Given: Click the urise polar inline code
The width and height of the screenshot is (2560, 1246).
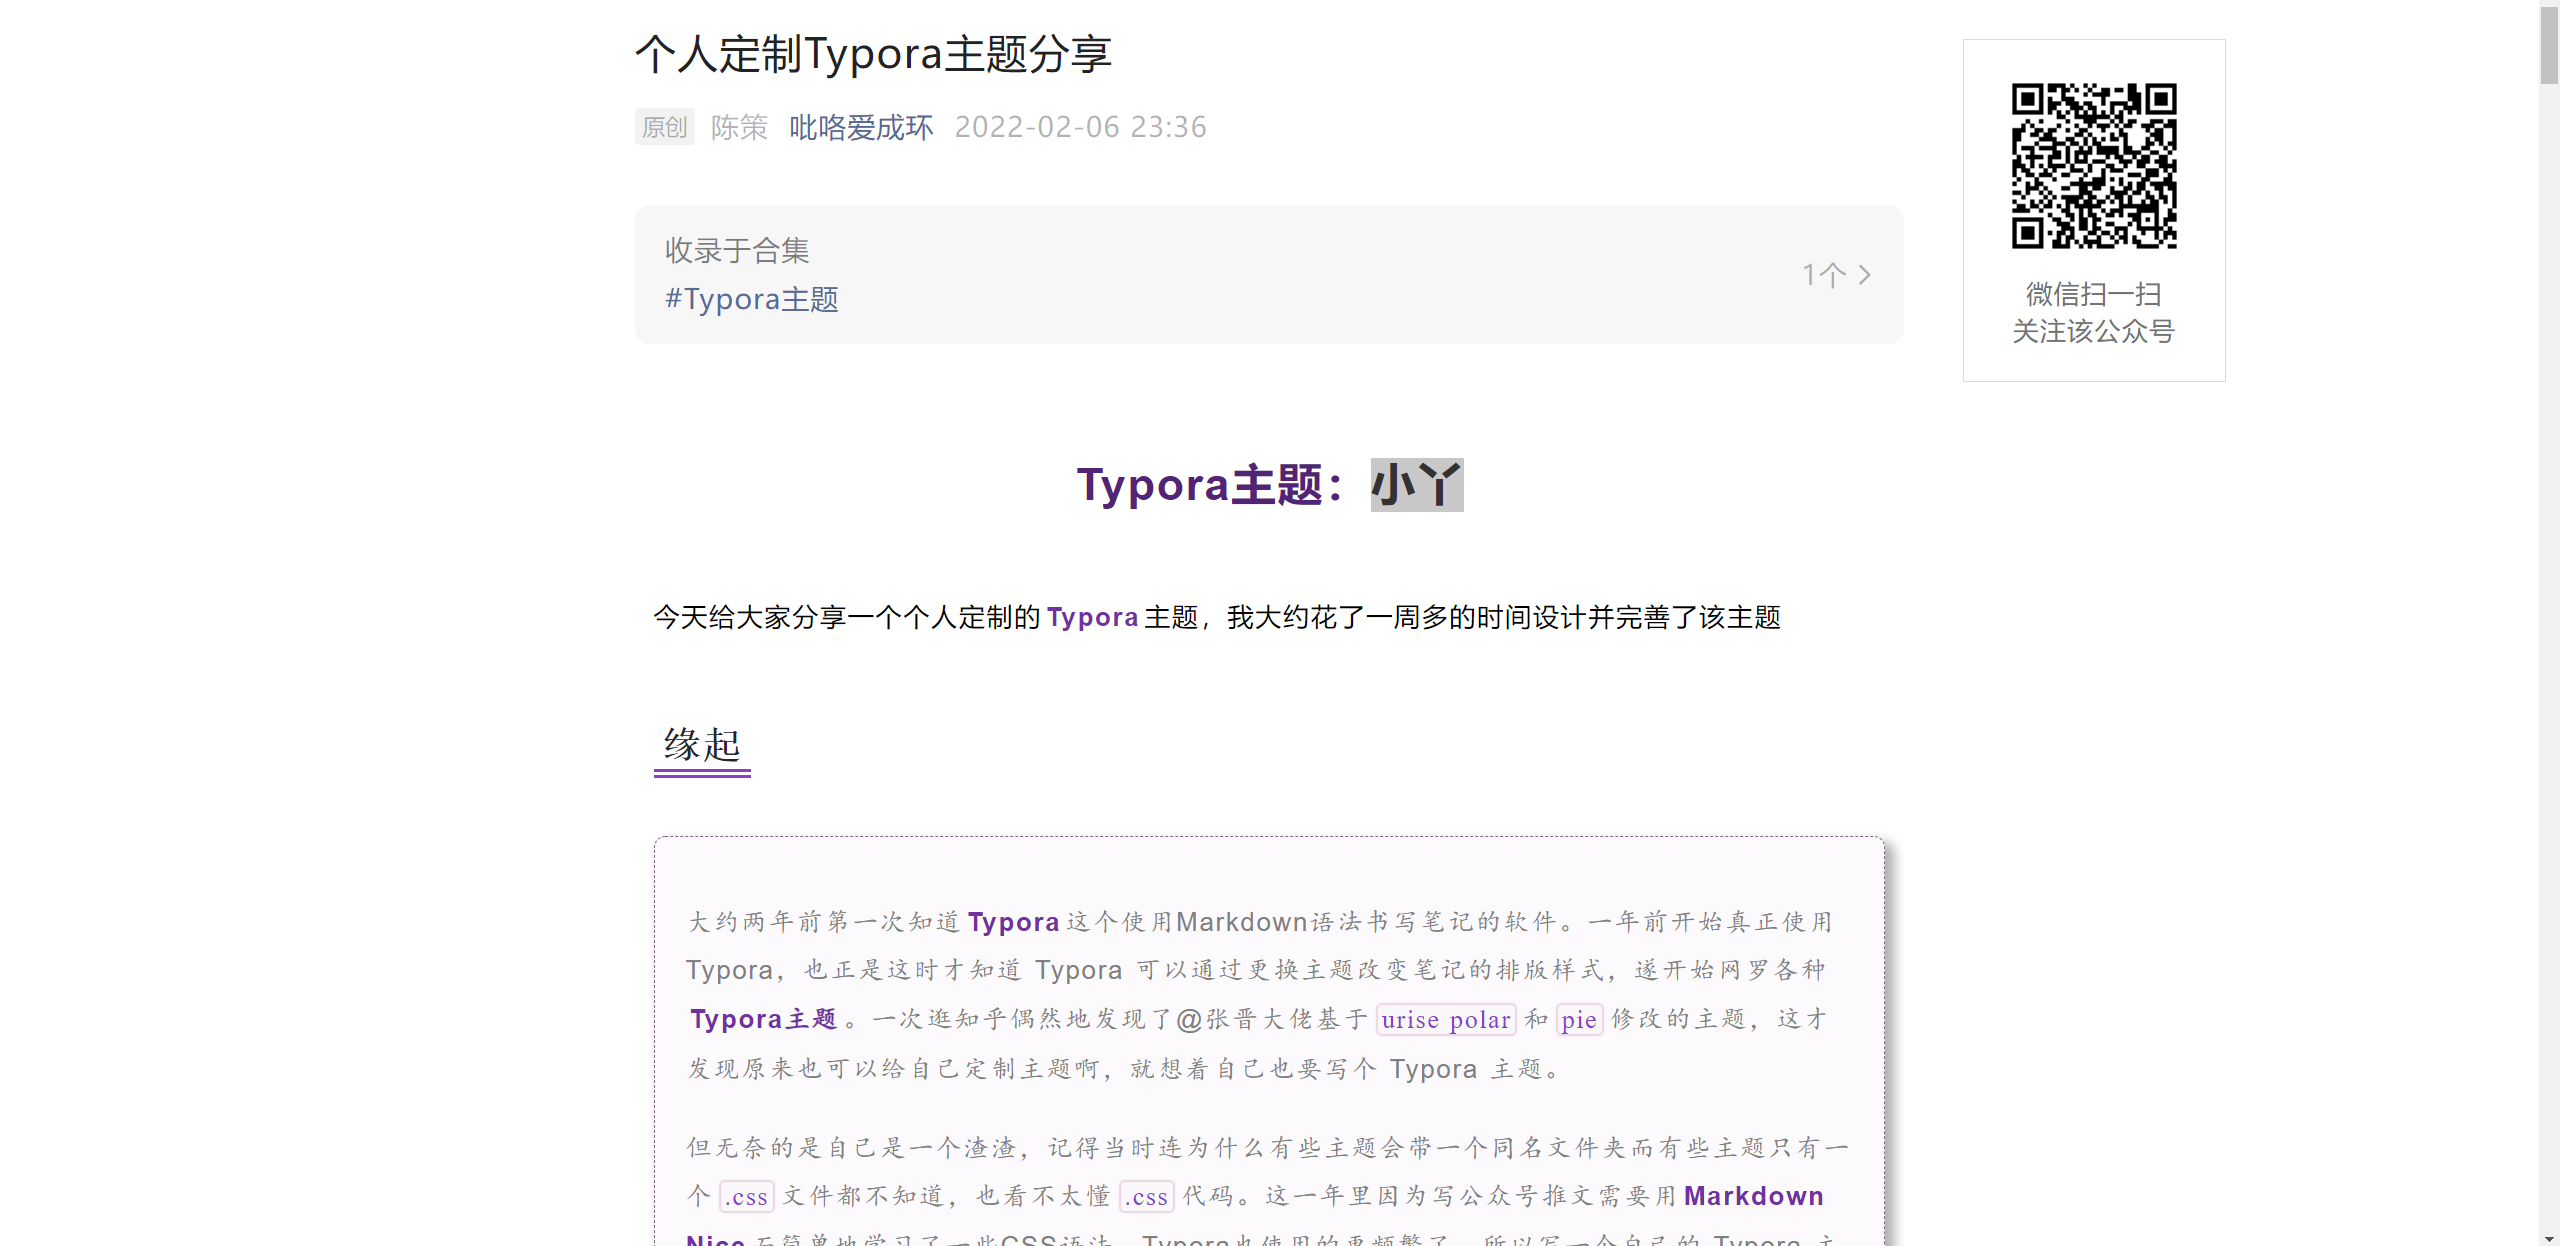Looking at the screenshot, I should click(x=1446, y=1020).
